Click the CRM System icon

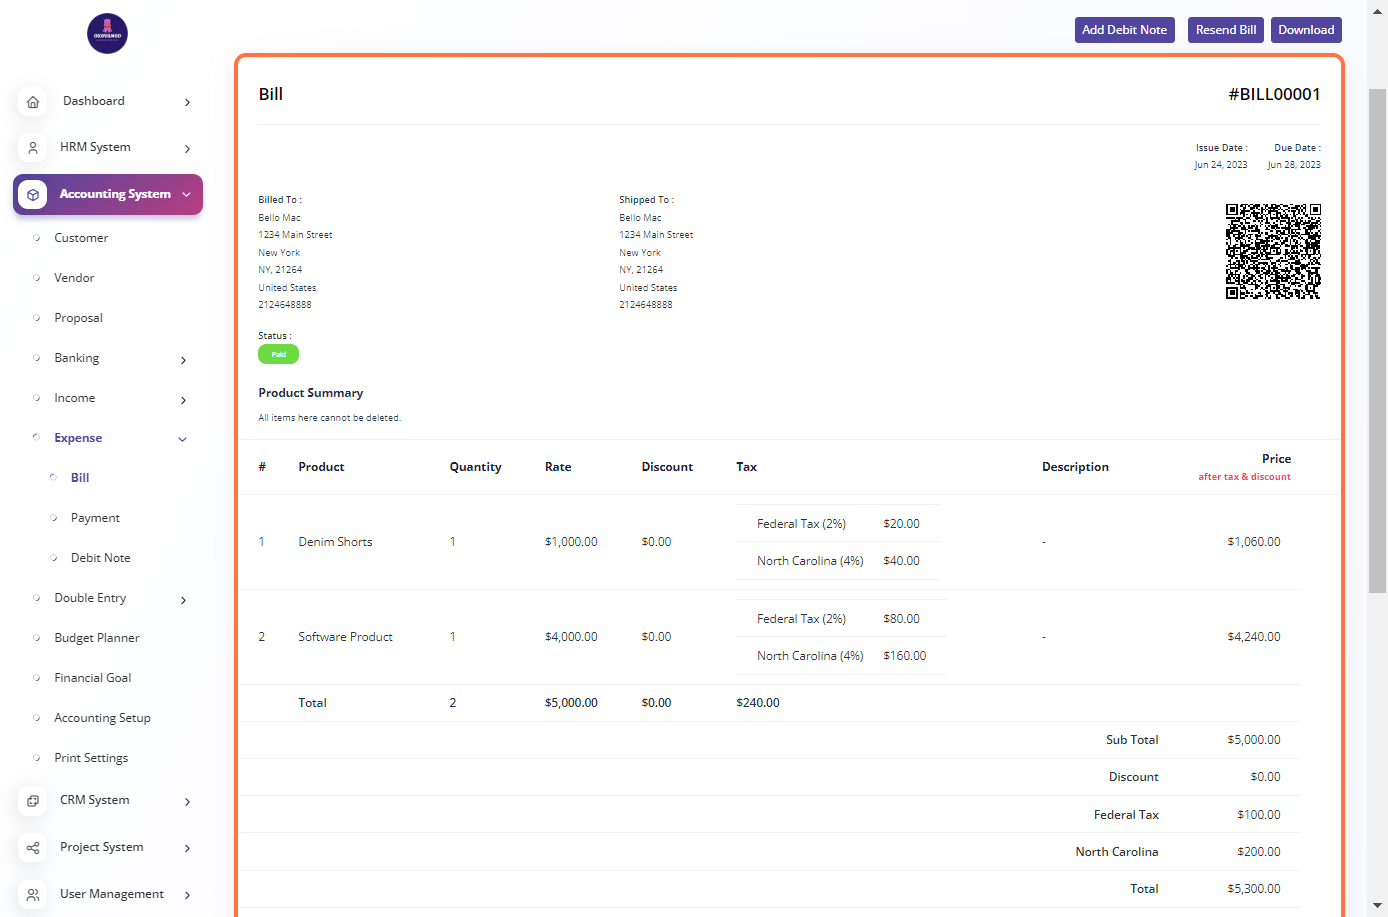[x=33, y=801]
